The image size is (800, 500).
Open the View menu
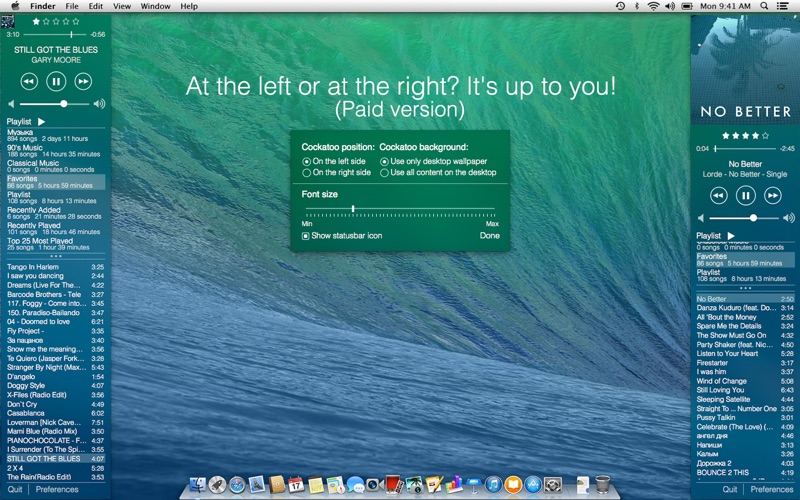pos(121,6)
